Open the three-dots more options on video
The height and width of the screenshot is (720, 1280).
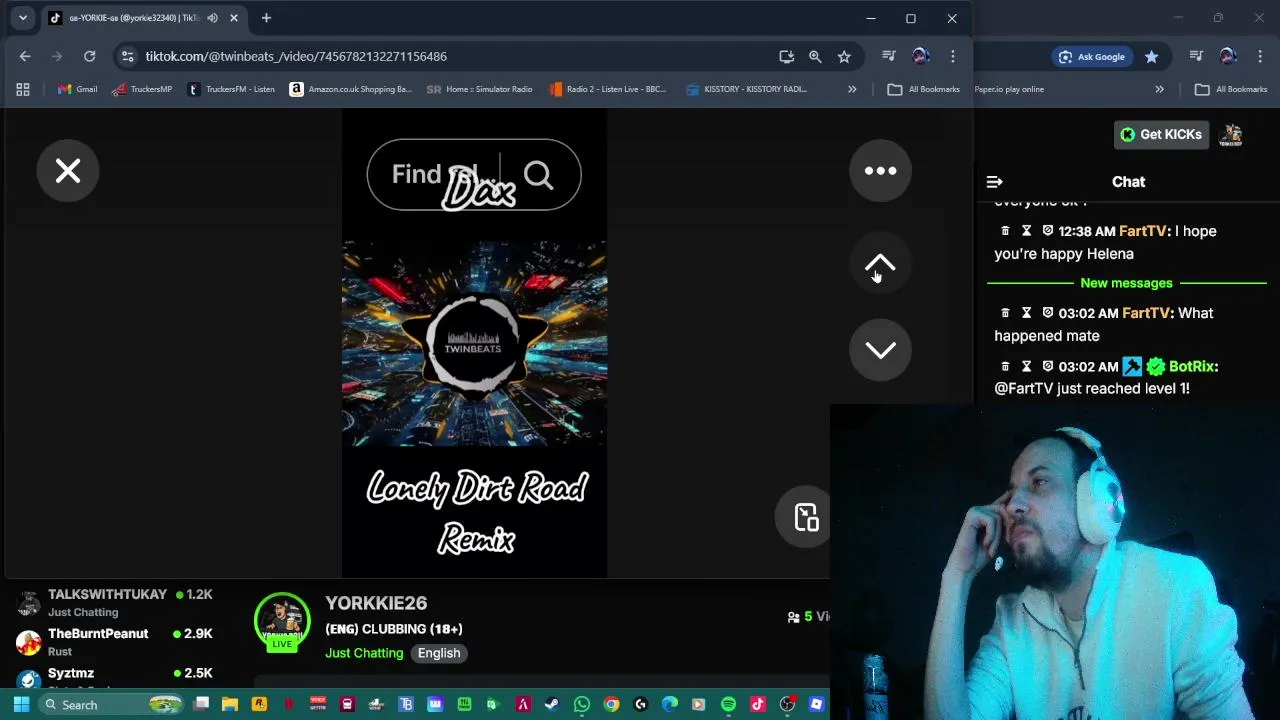(x=880, y=171)
